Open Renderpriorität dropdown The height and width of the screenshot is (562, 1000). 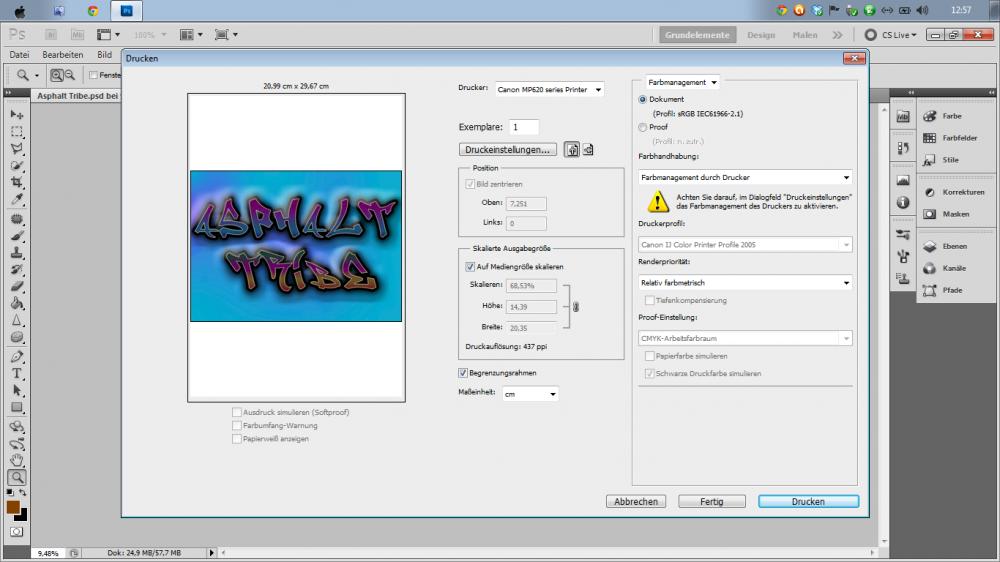tap(745, 283)
